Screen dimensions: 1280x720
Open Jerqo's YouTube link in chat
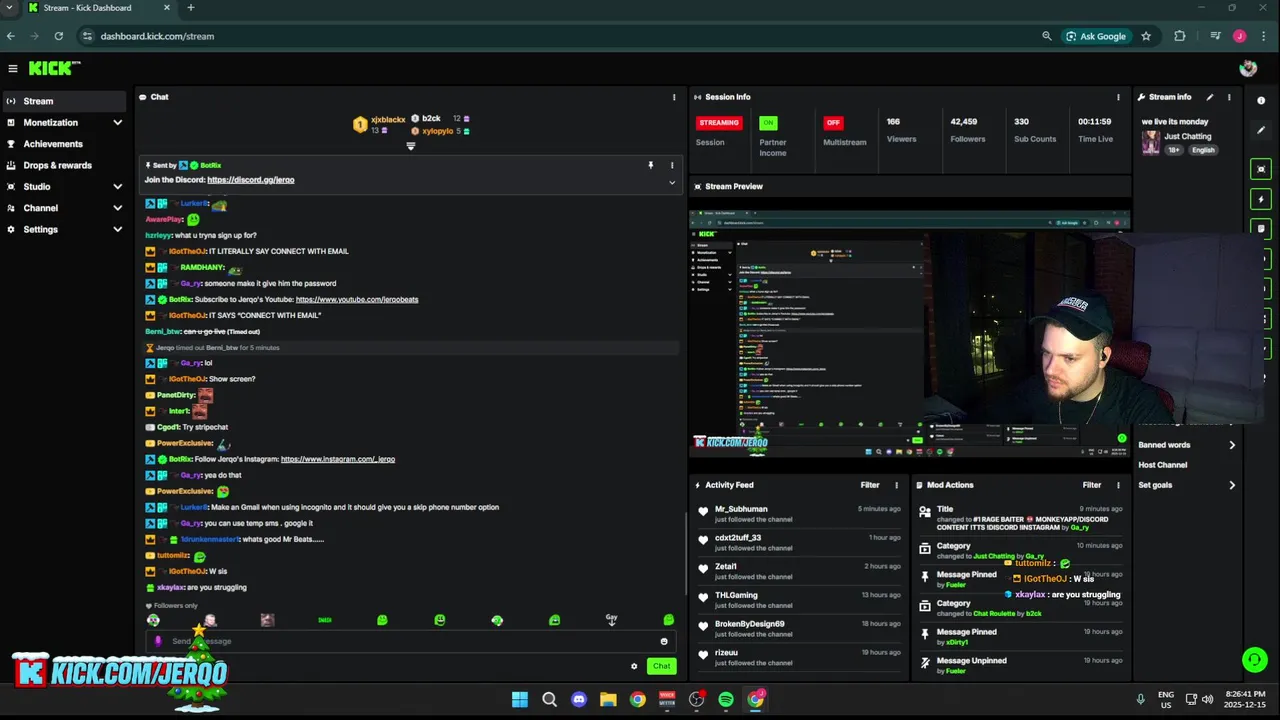pos(357,299)
